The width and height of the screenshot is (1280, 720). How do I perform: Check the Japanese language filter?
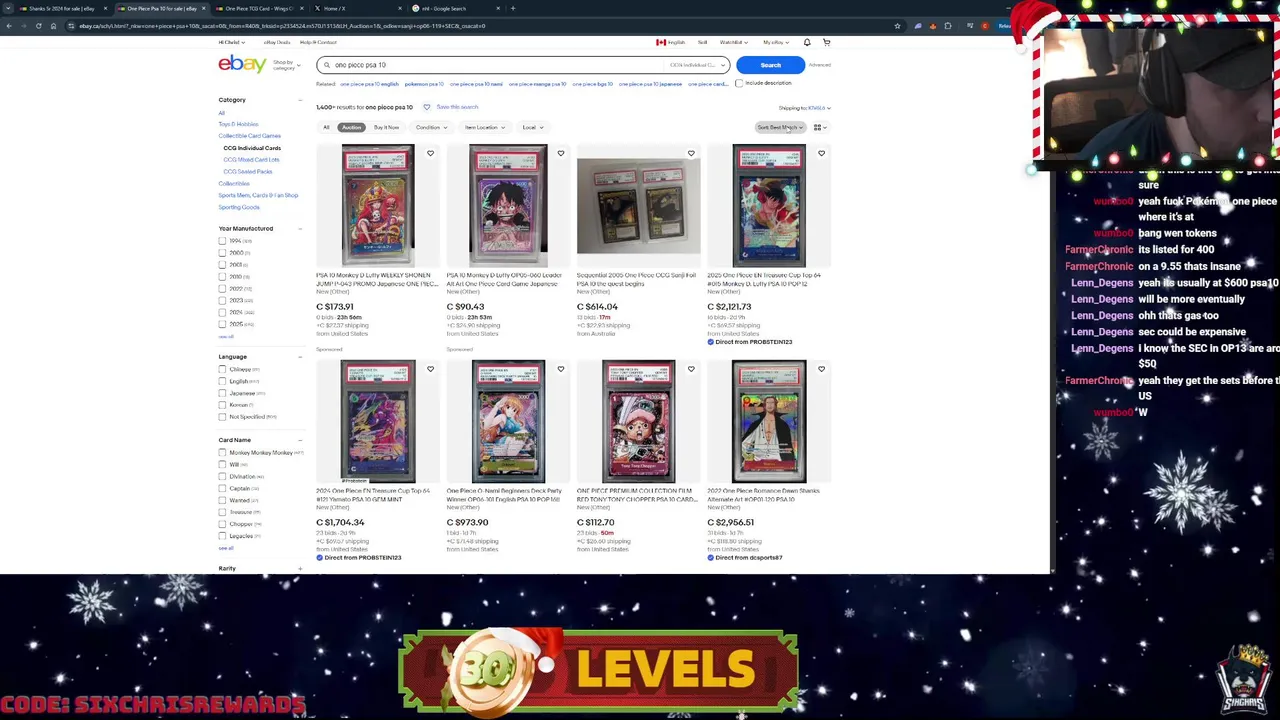pyautogui.click(x=222, y=393)
